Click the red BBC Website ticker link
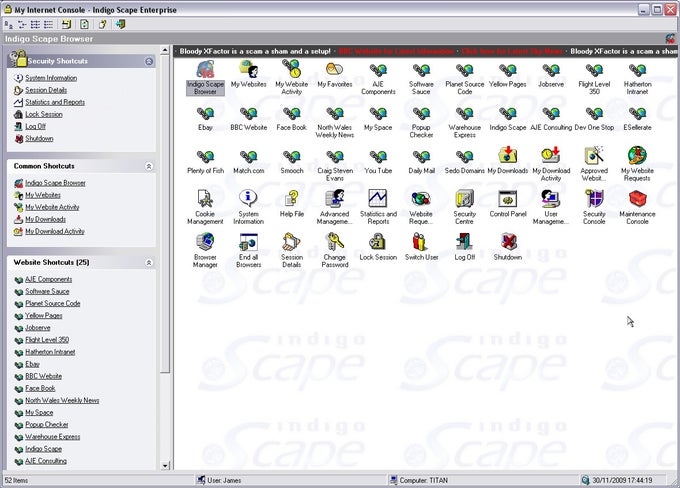The width and height of the screenshot is (680, 488). point(396,51)
